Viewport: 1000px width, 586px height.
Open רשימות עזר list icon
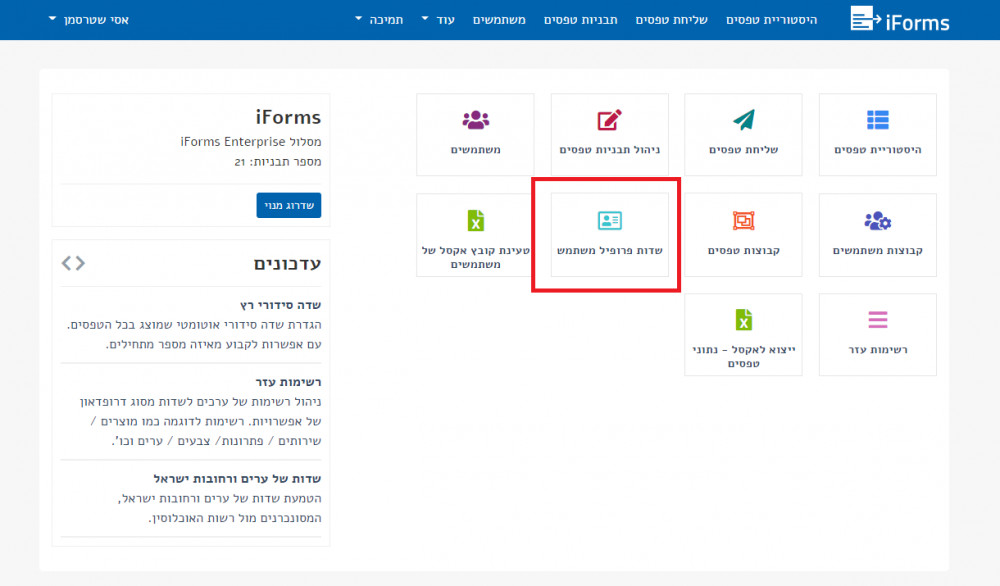click(878, 319)
